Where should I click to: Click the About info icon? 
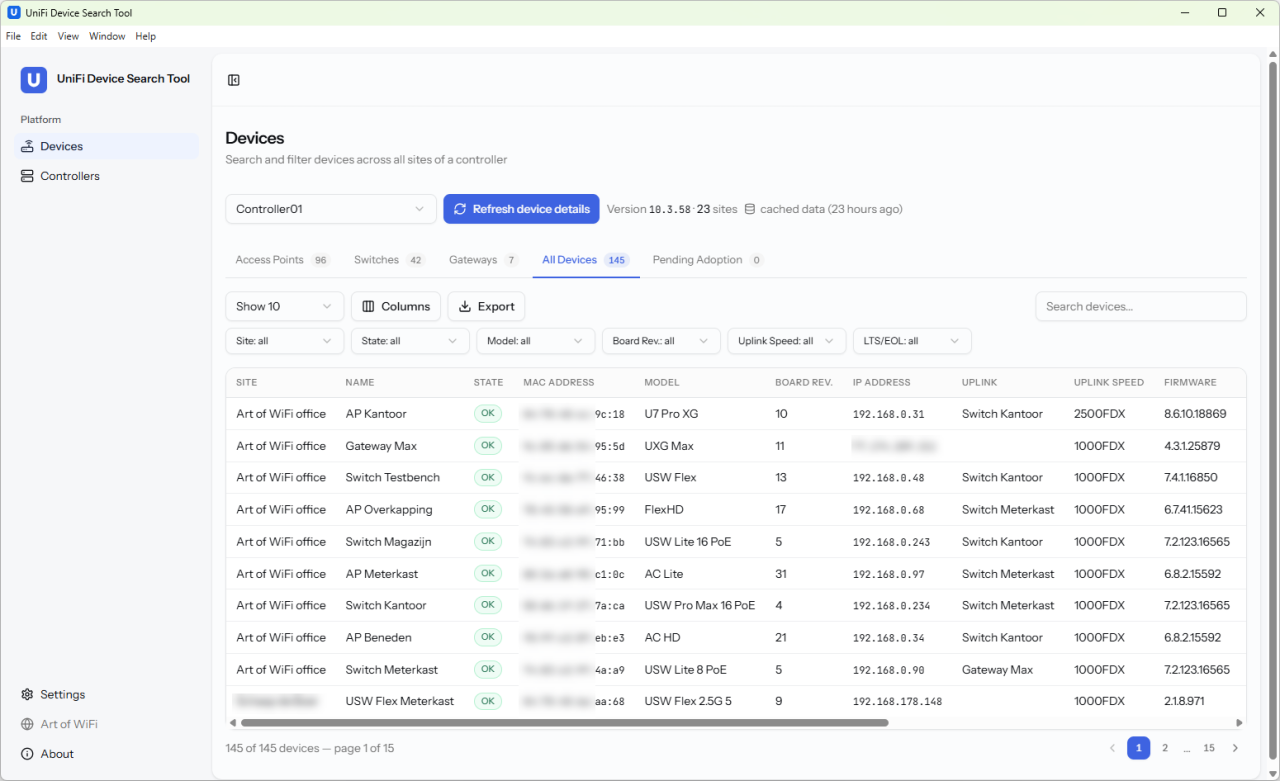pos(28,754)
